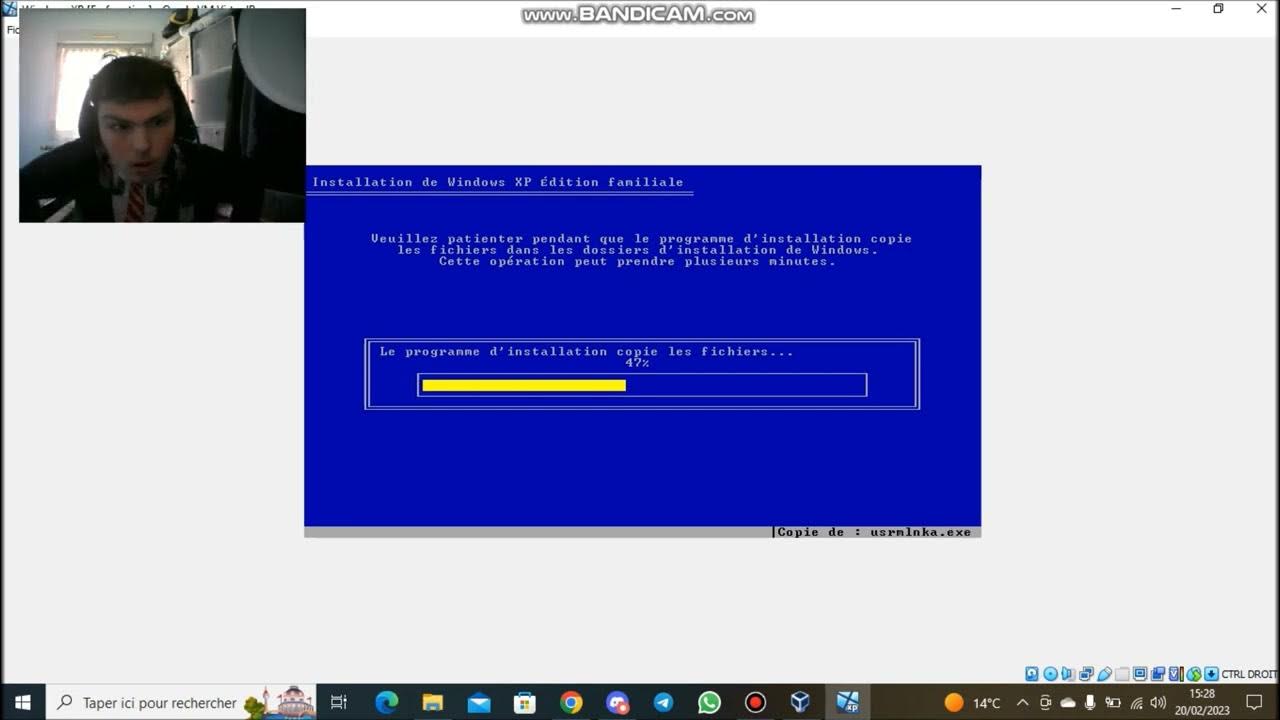This screenshot has height=720, width=1280.
Task: Open the optical drive status icon
Action: tap(1050, 674)
